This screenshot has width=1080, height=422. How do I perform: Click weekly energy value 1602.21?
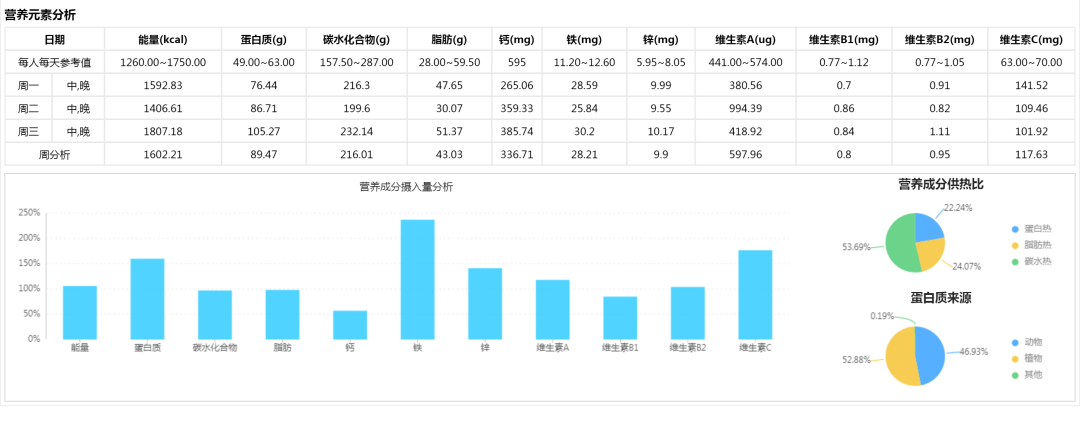tap(163, 154)
